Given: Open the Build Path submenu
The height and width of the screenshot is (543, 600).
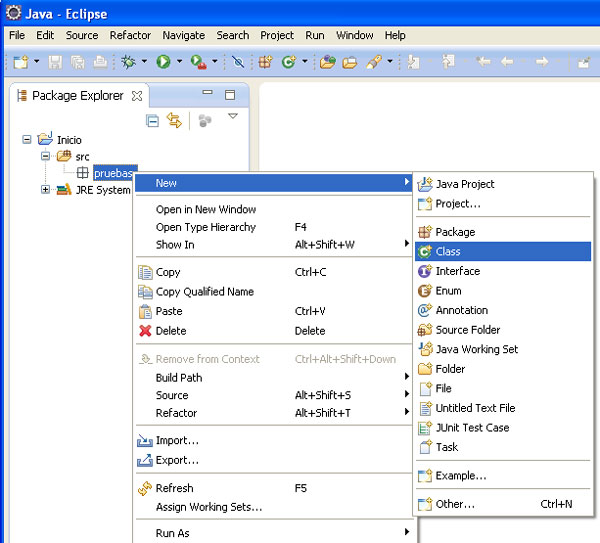Looking at the screenshot, I should pos(274,378).
